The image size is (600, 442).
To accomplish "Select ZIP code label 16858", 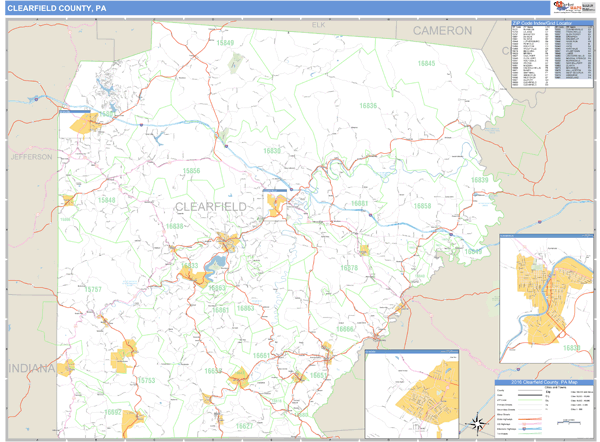I will (x=422, y=206).
